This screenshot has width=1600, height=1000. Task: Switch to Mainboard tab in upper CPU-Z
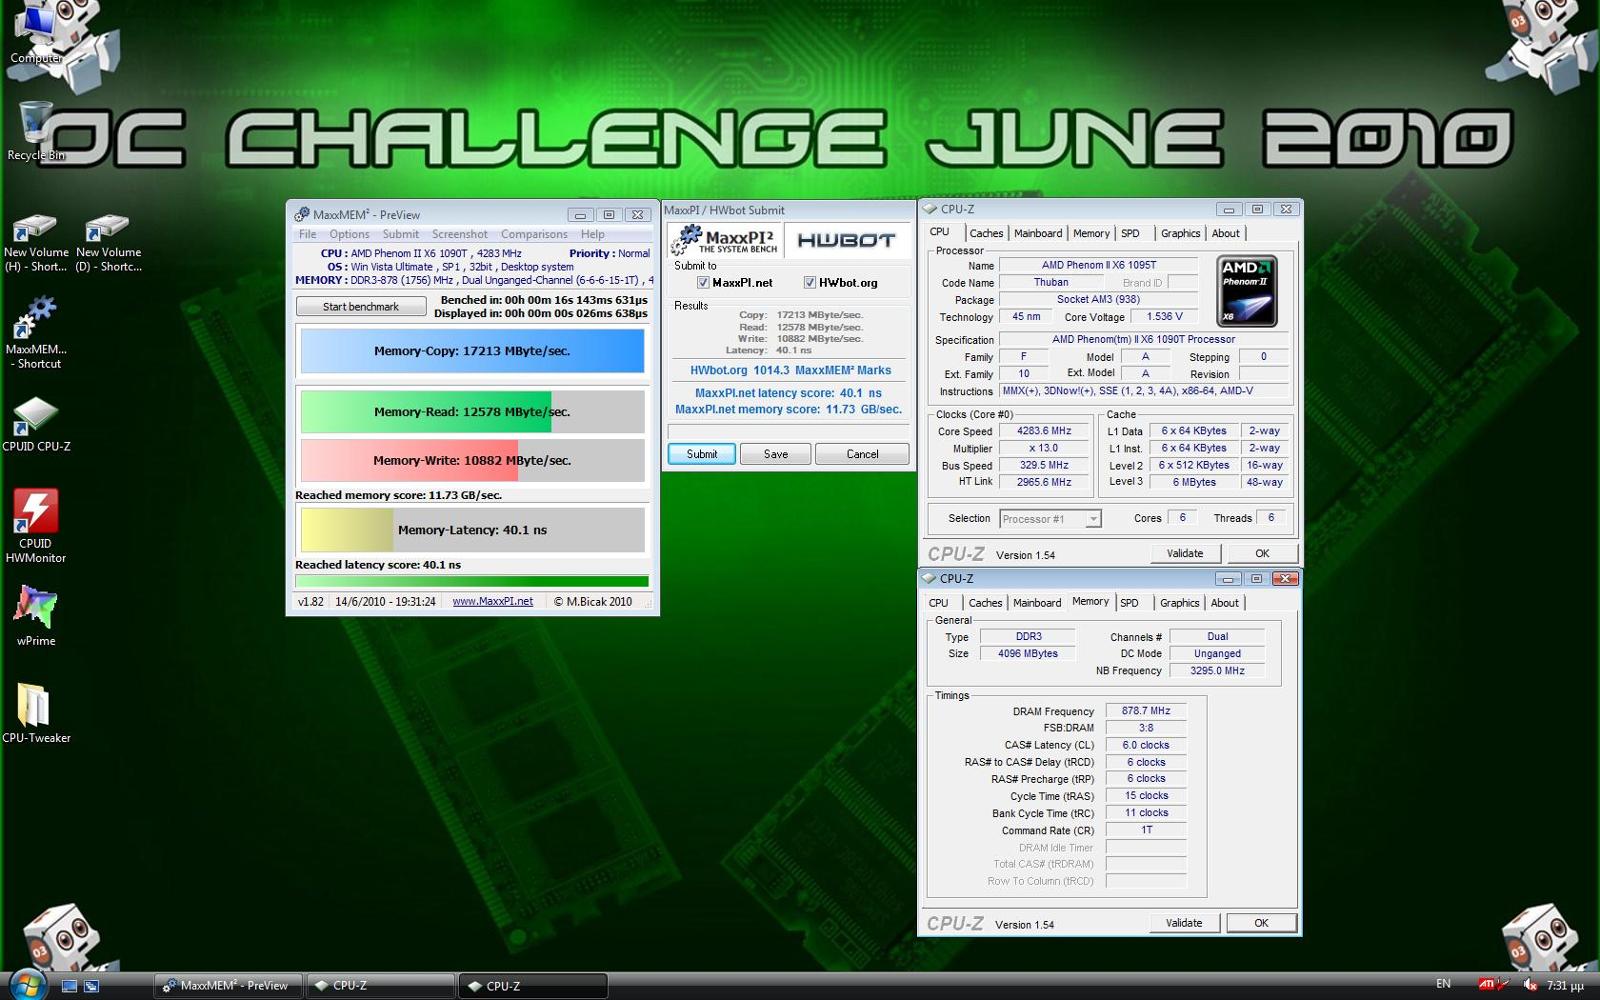point(1038,233)
